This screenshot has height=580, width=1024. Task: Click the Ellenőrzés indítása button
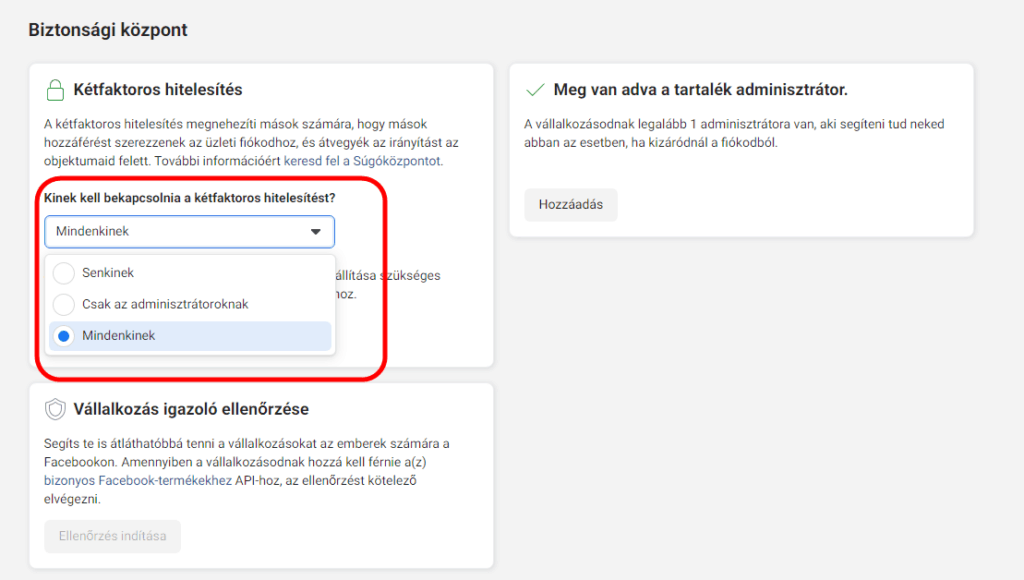pyautogui.click(x=112, y=536)
